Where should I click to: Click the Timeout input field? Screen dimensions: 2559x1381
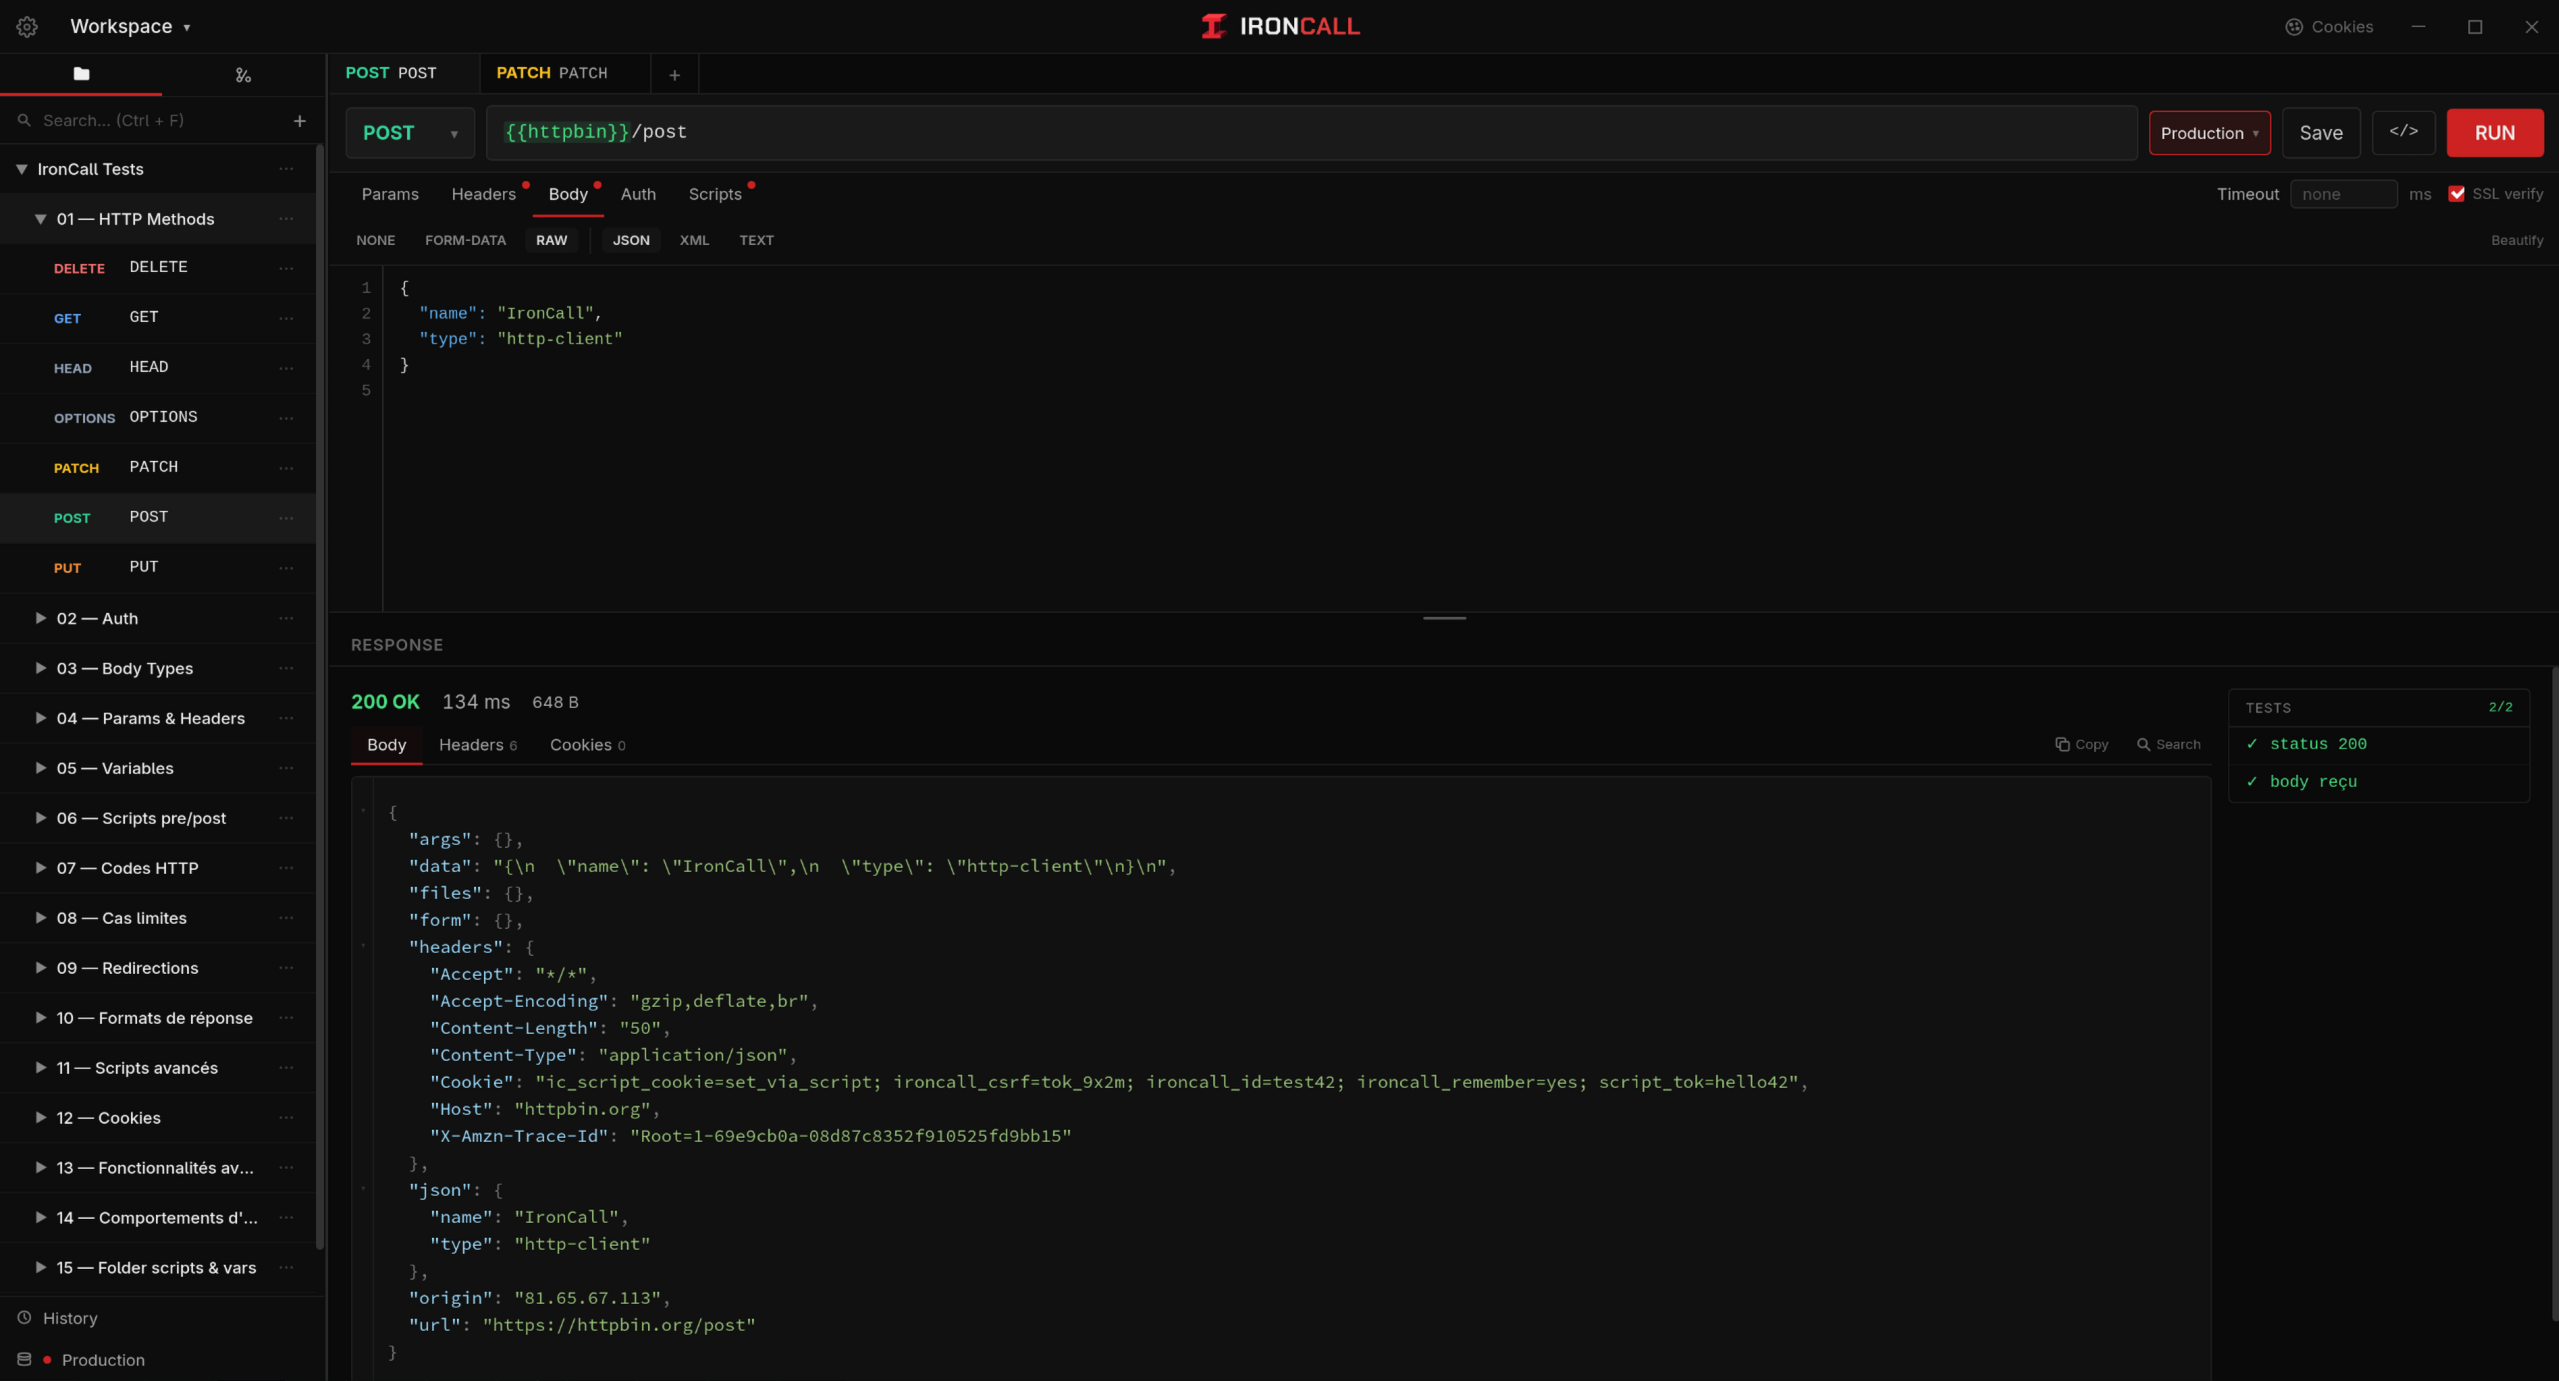tap(2343, 194)
